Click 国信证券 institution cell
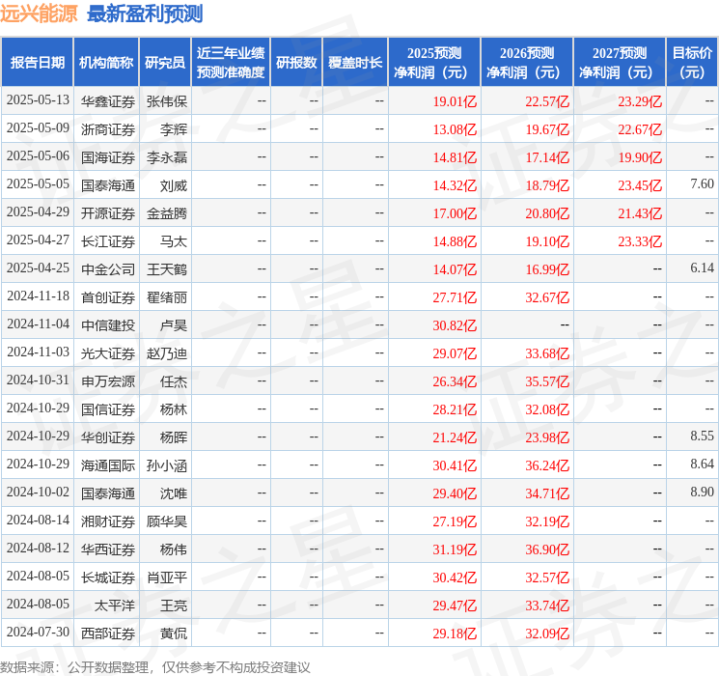The height and width of the screenshot is (676, 719). (x=108, y=410)
